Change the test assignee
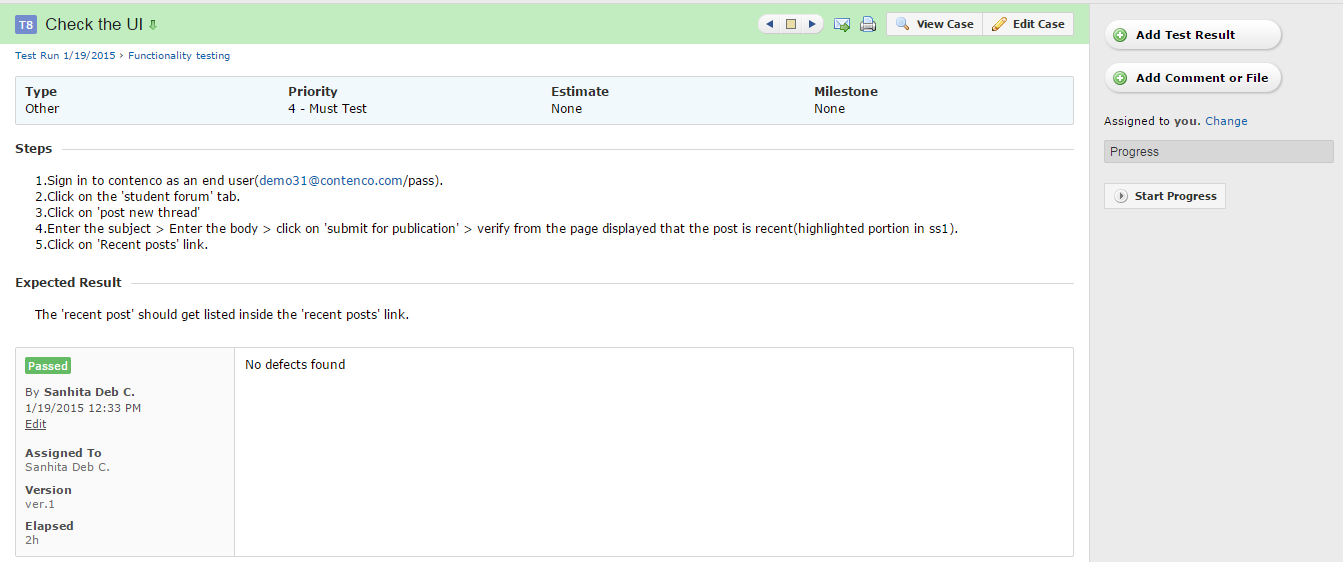The height and width of the screenshot is (562, 1343). tap(1226, 121)
